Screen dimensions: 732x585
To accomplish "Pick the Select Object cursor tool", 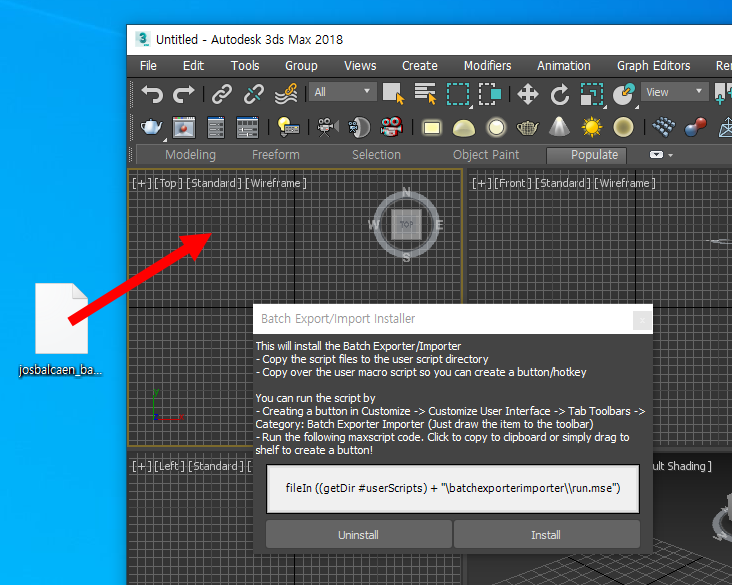I will [393, 93].
